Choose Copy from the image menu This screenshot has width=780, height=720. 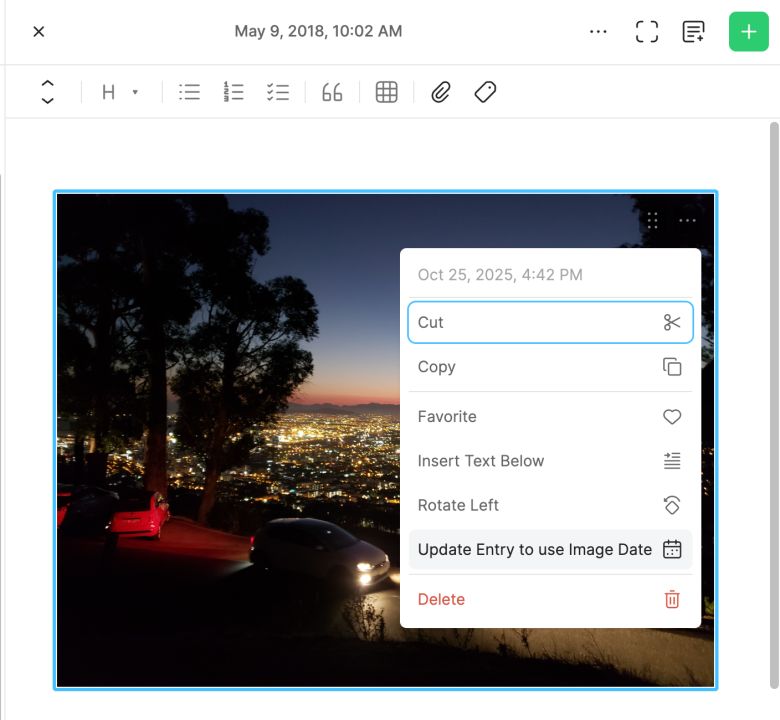click(x=550, y=367)
